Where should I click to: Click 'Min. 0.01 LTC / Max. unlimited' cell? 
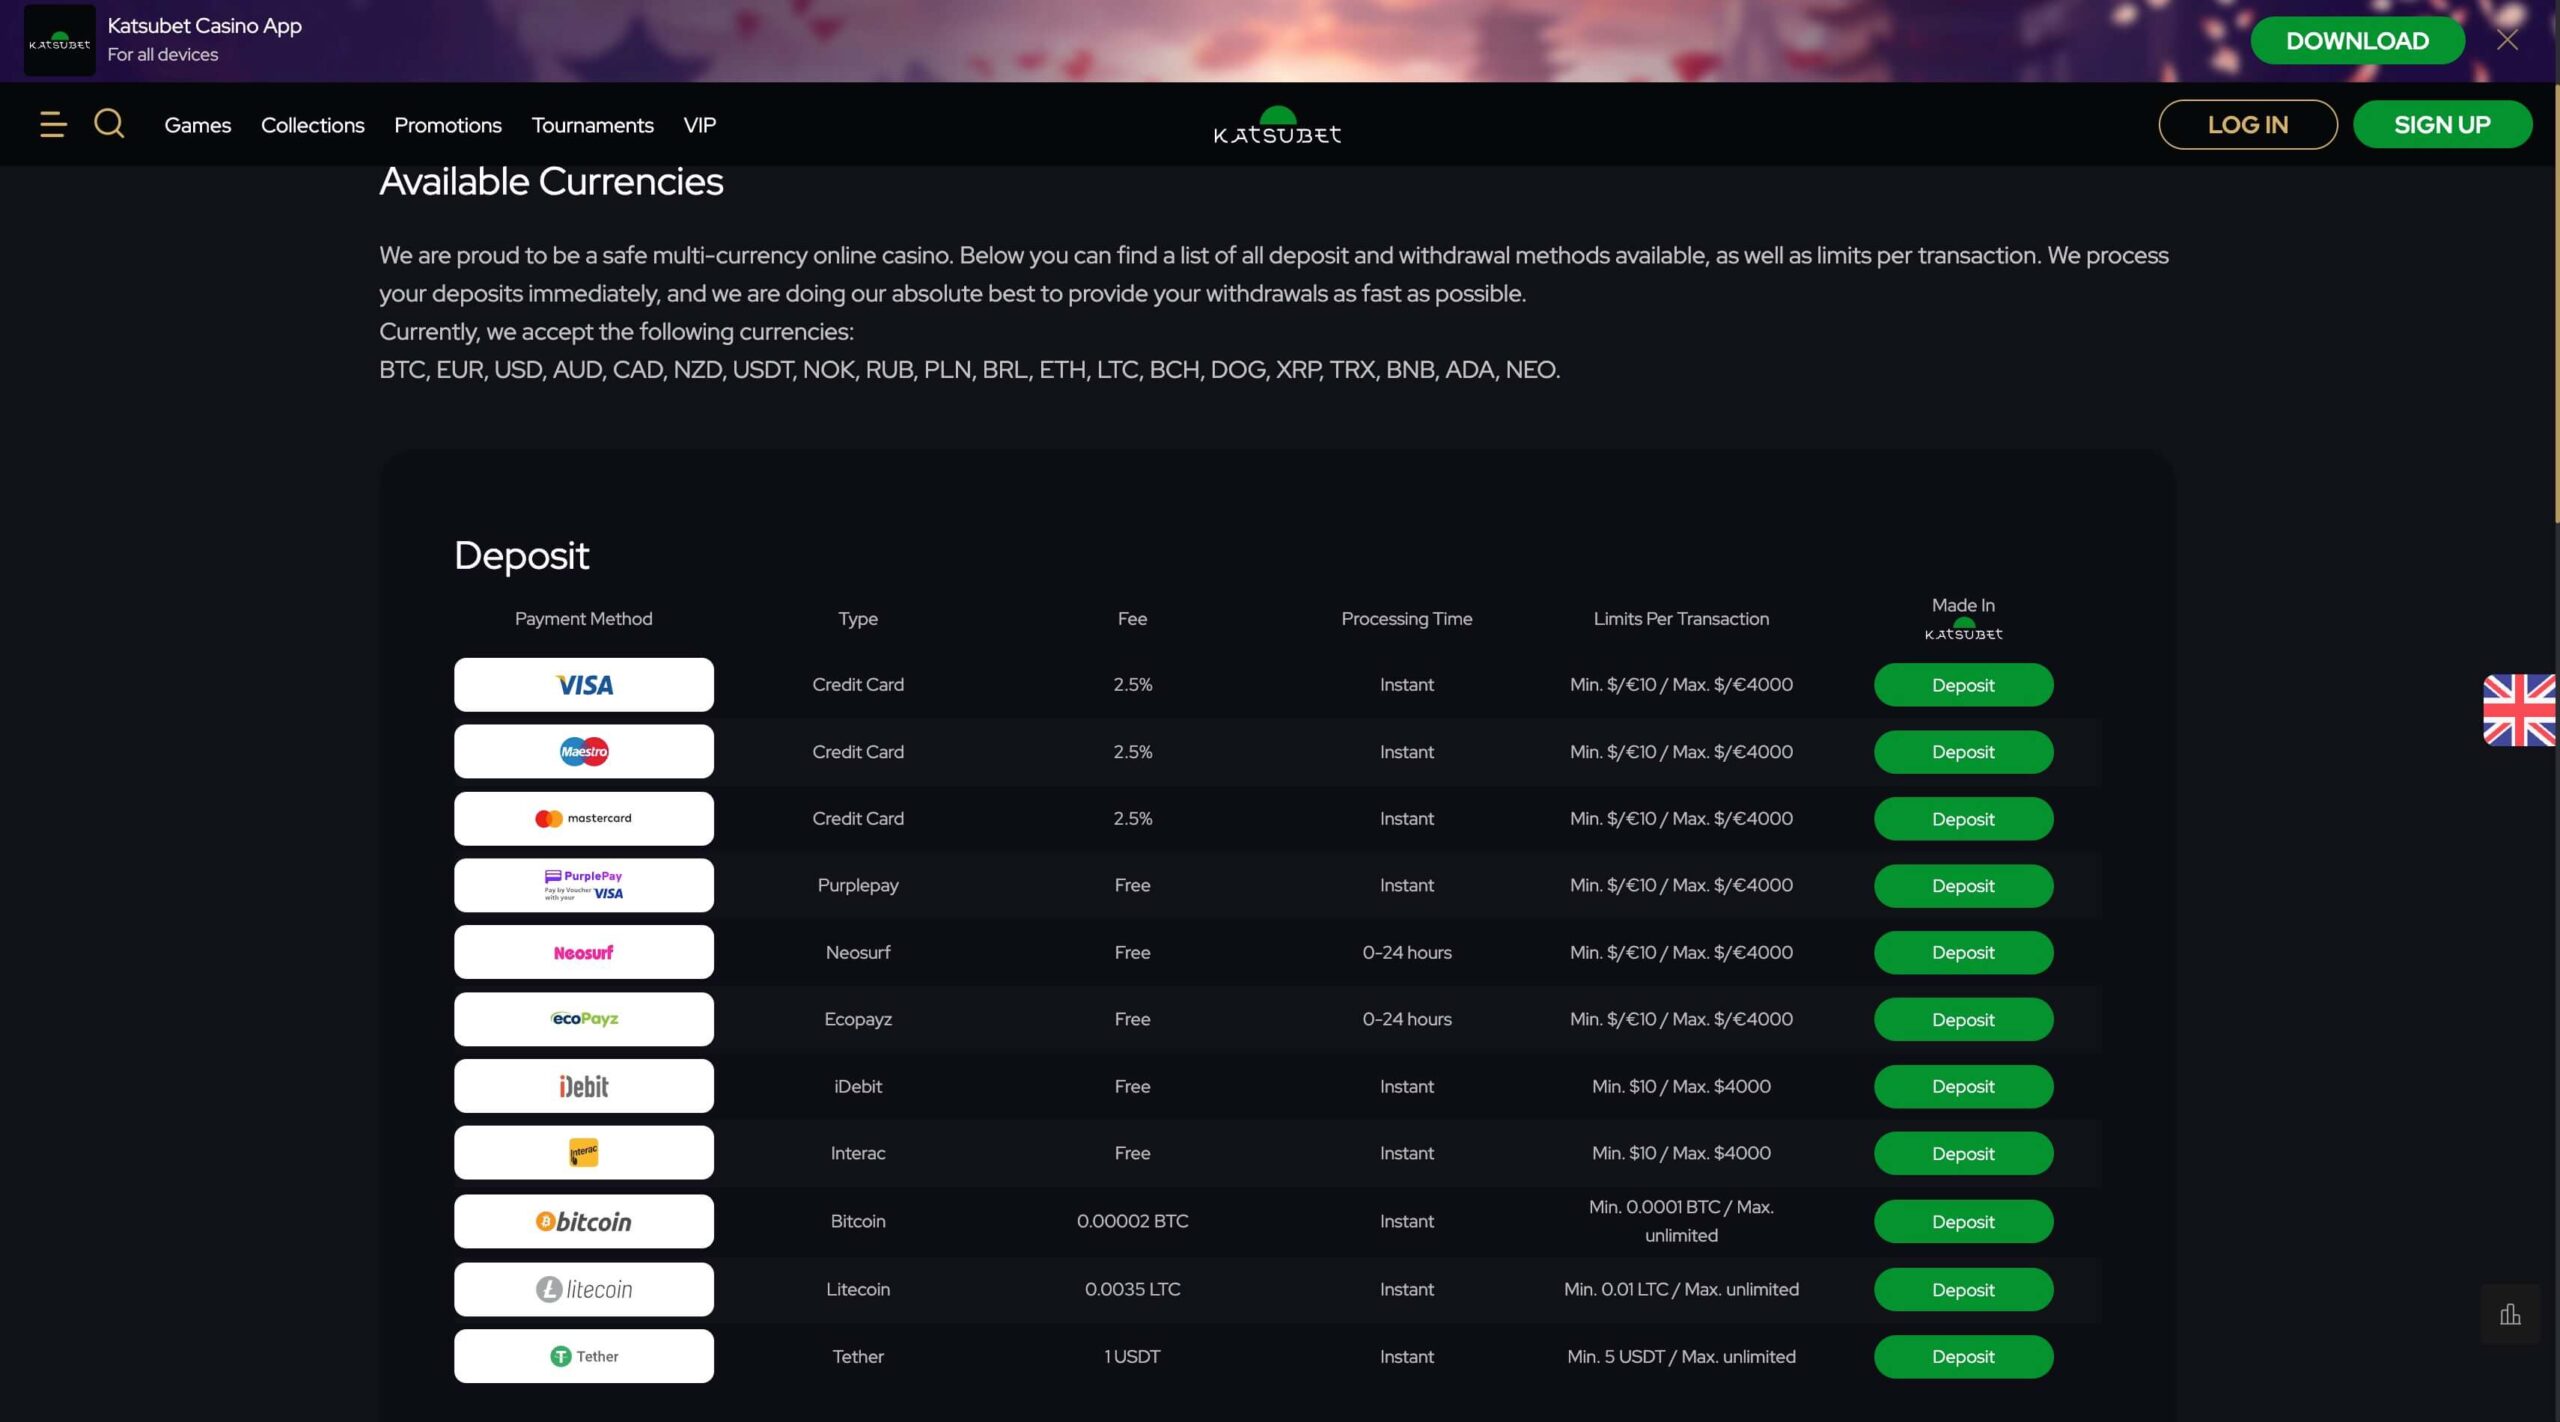[x=1681, y=1289]
